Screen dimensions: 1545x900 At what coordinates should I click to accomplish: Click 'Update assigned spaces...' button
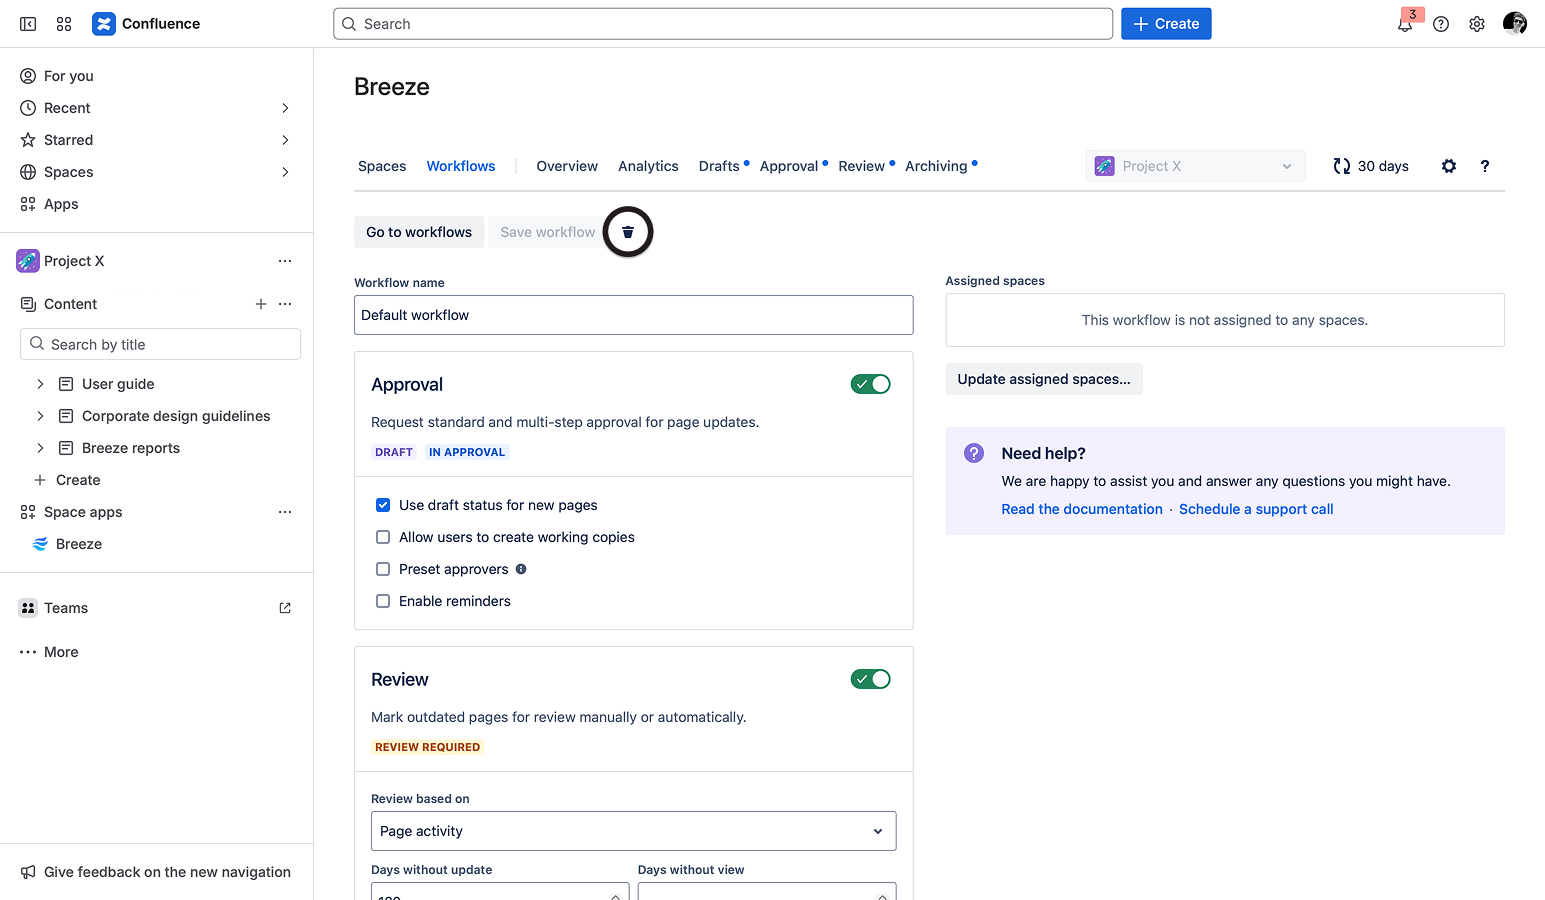1043,379
